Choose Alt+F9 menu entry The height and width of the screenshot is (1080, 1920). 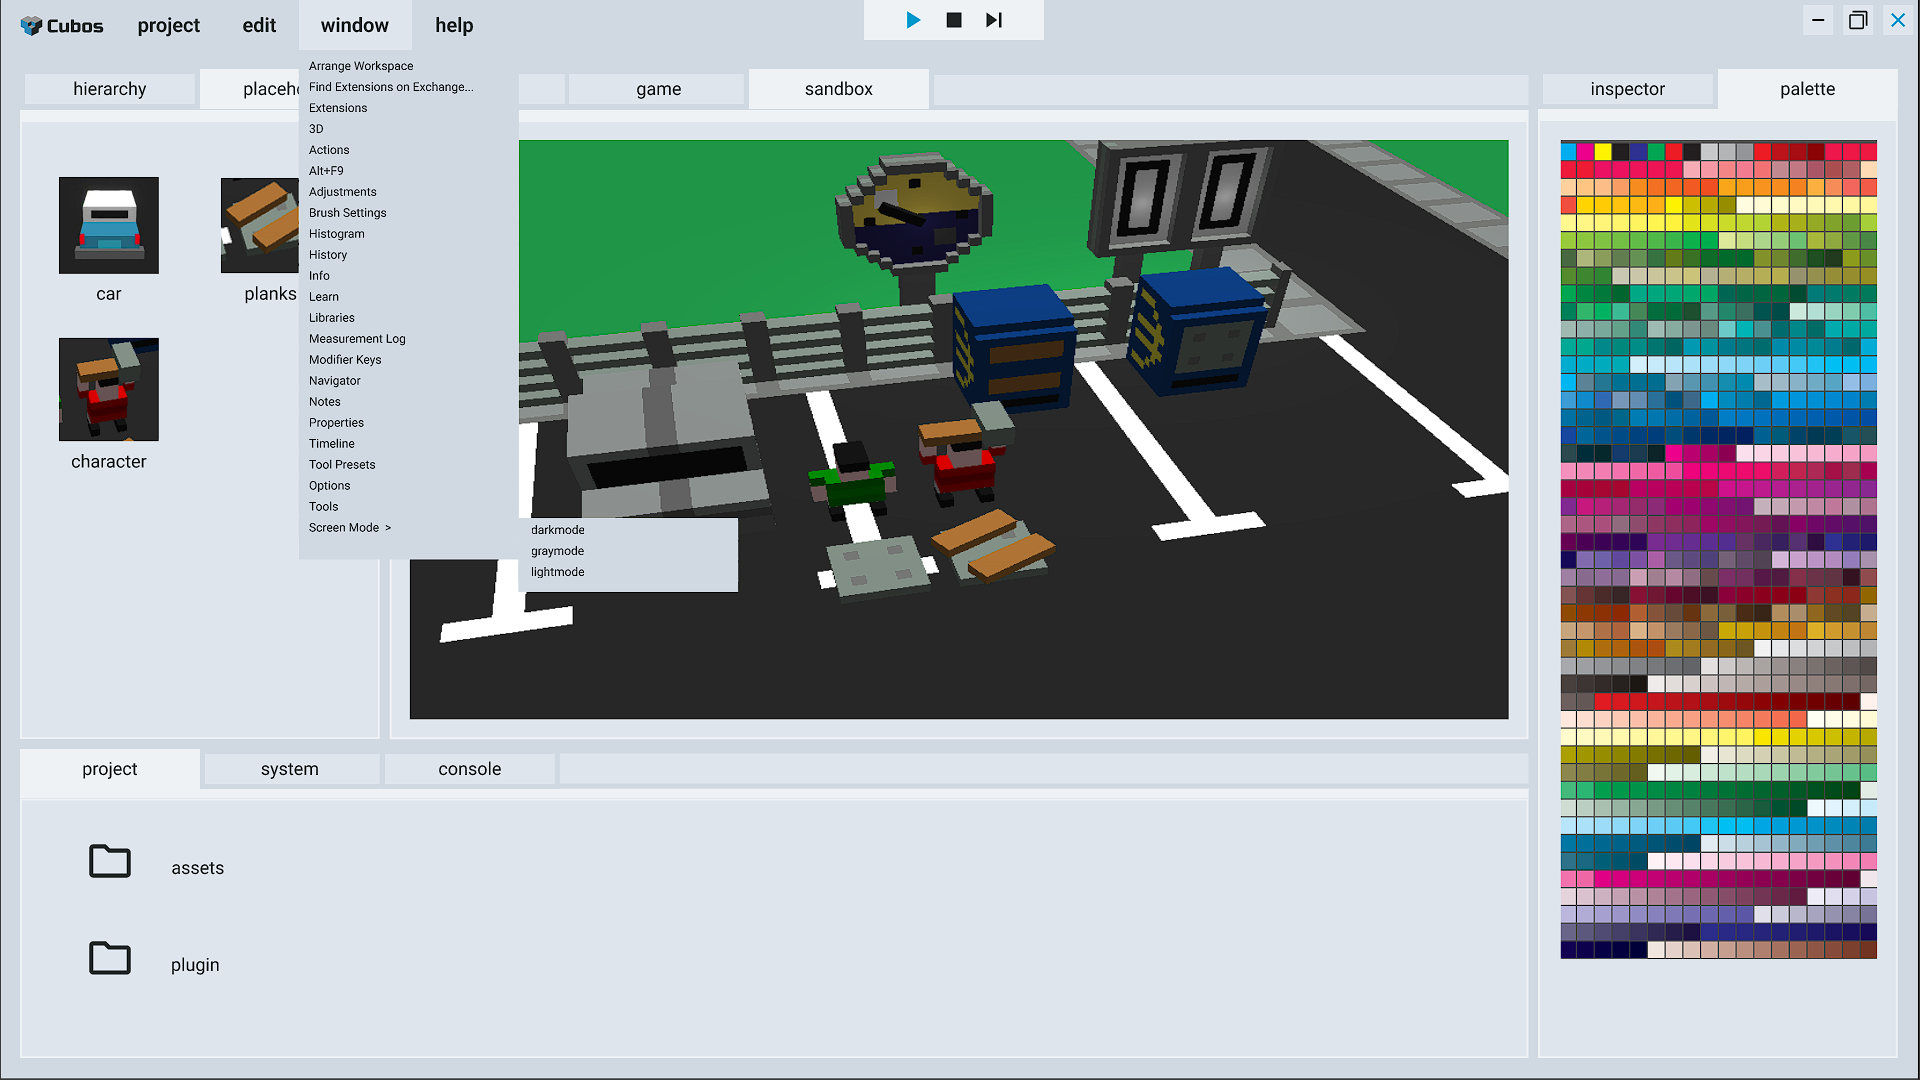pyautogui.click(x=326, y=171)
